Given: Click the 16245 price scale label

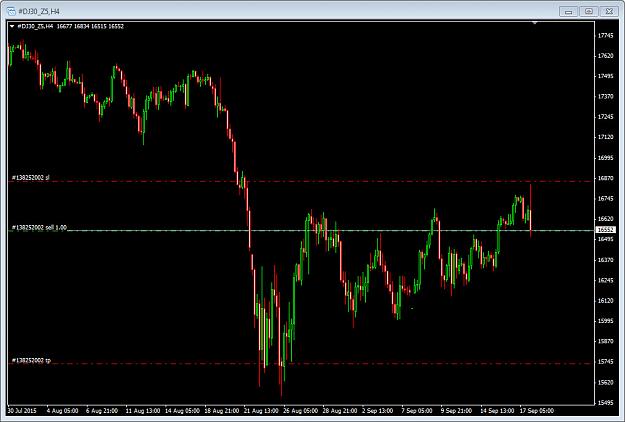Looking at the screenshot, I should 605,280.
